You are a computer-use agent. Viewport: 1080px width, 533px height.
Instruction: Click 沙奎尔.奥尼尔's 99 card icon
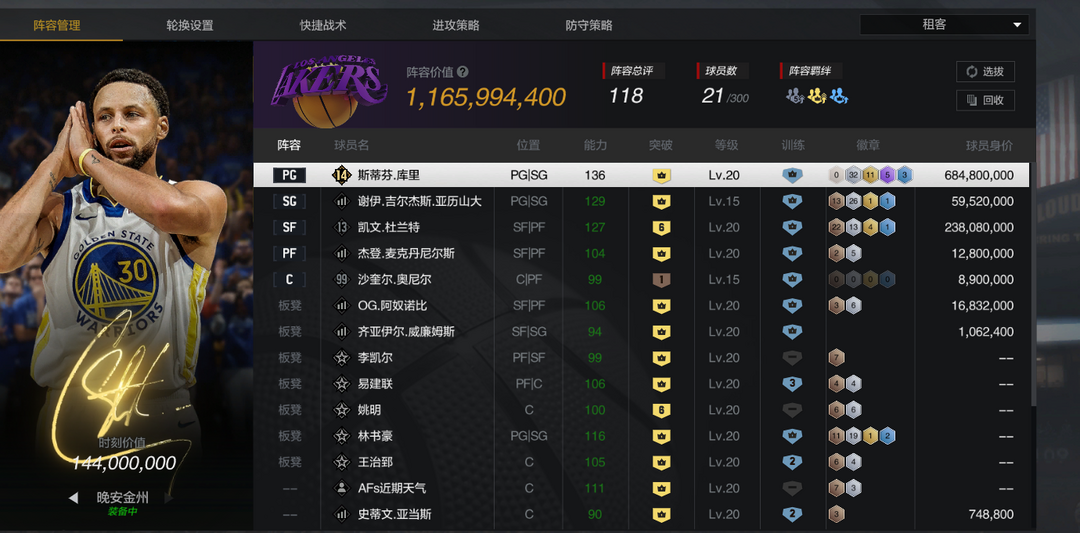[x=341, y=280]
